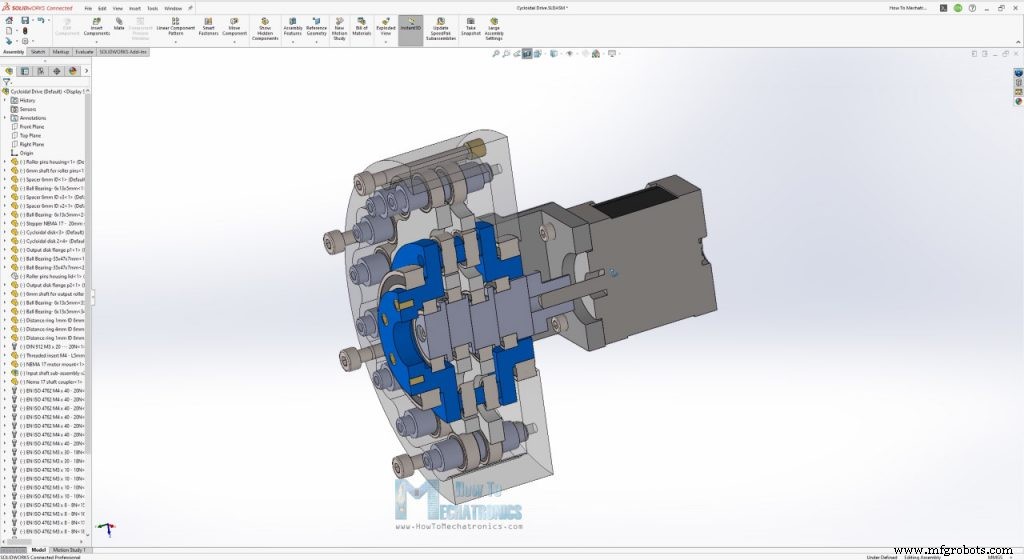Open the Insert menu
This screenshot has height=560, width=1024.
135,8
